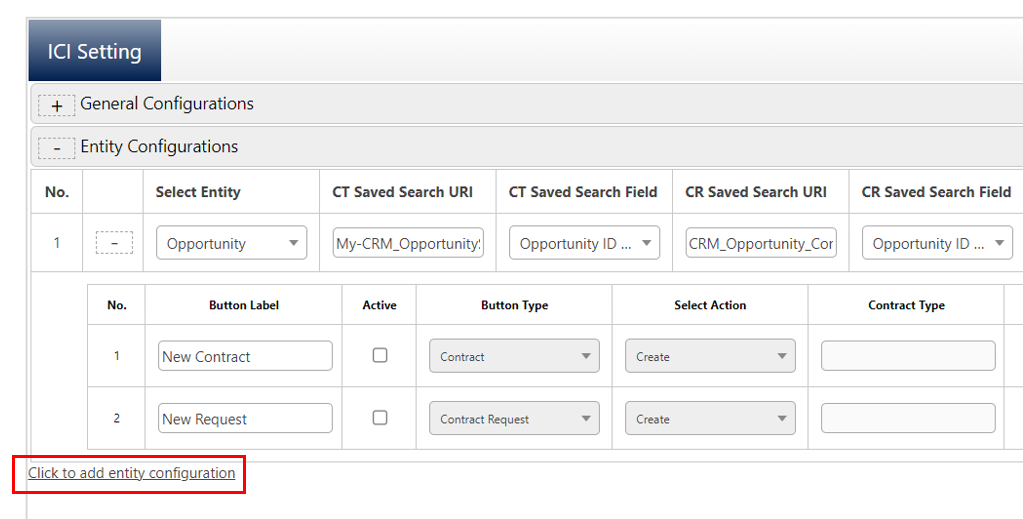Enable Active checkbox for New Contract

click(380, 355)
